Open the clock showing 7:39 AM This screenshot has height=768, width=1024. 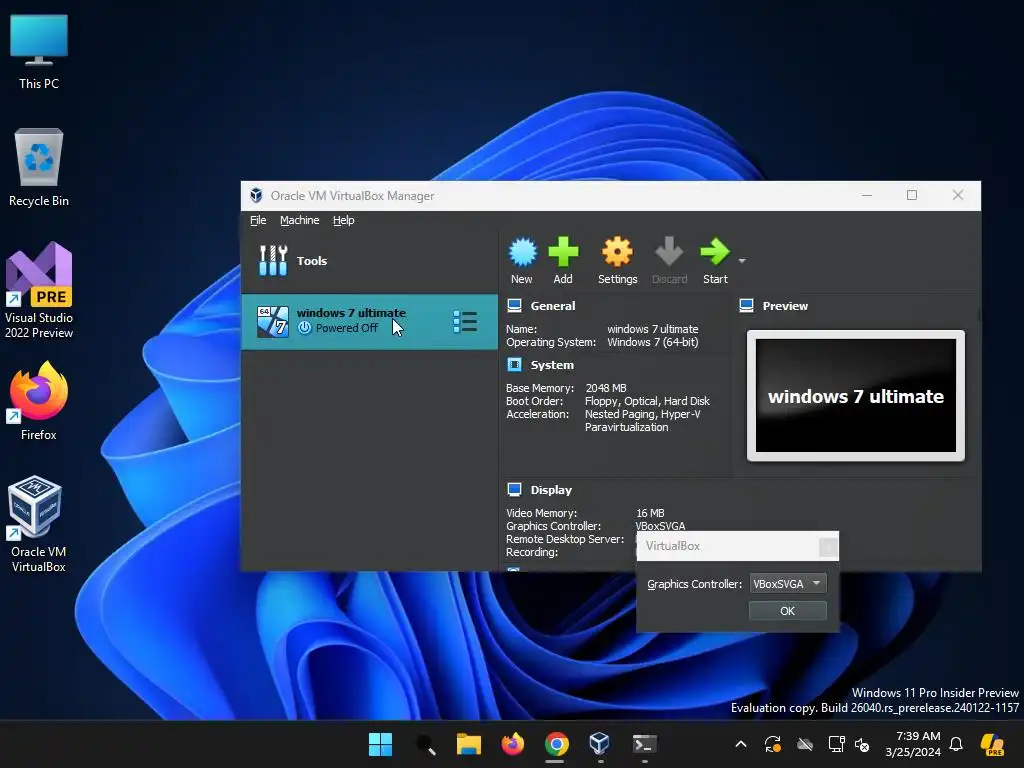(913, 744)
